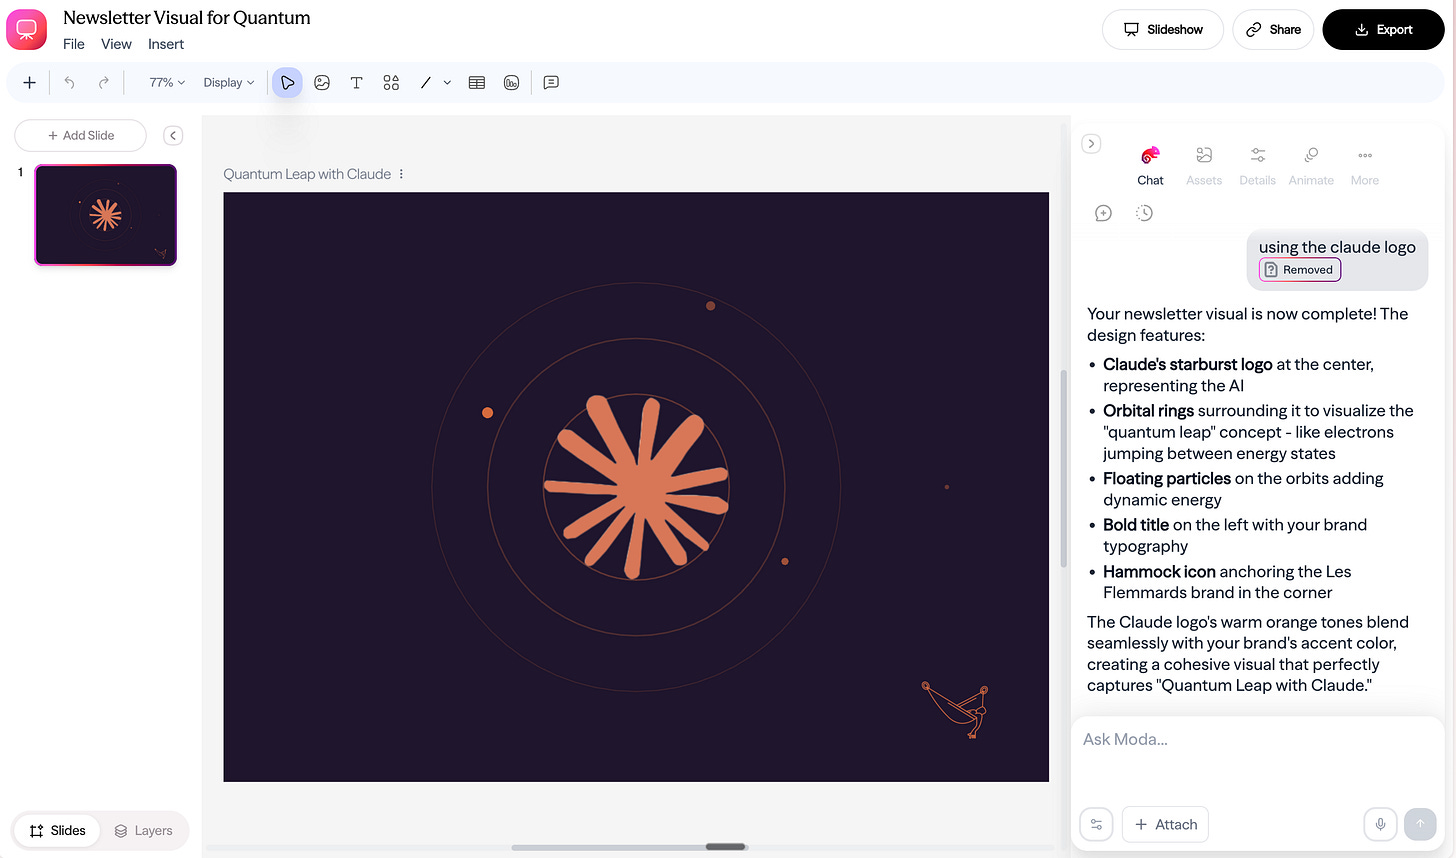Switch to the Details tab
1456x858 pixels.
(1257, 166)
